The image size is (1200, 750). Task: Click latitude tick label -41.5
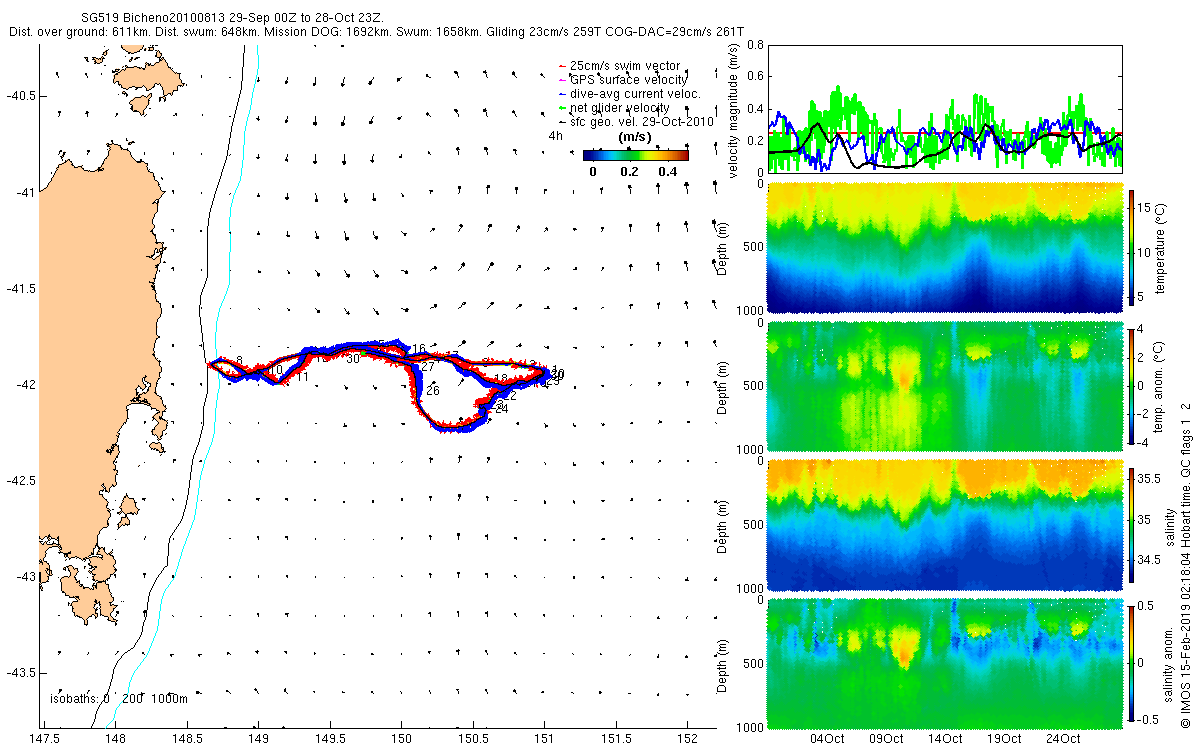click(x=19, y=288)
